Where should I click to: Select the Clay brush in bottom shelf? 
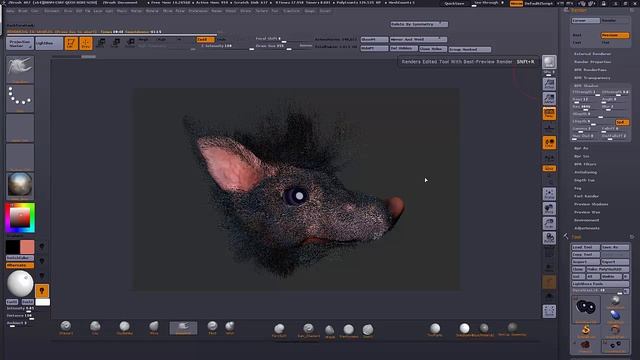pyautogui.click(x=95, y=327)
